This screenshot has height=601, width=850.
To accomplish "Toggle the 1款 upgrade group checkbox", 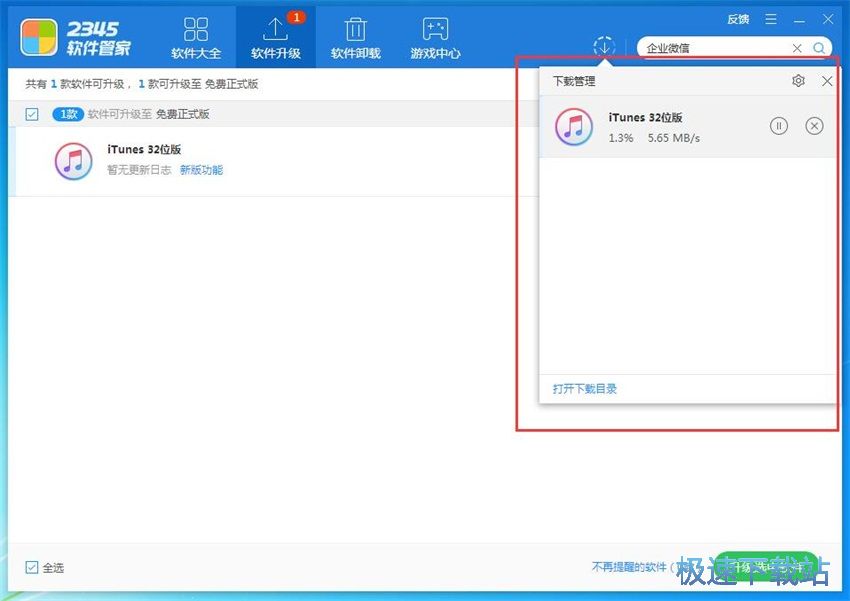I will pyautogui.click(x=32, y=114).
